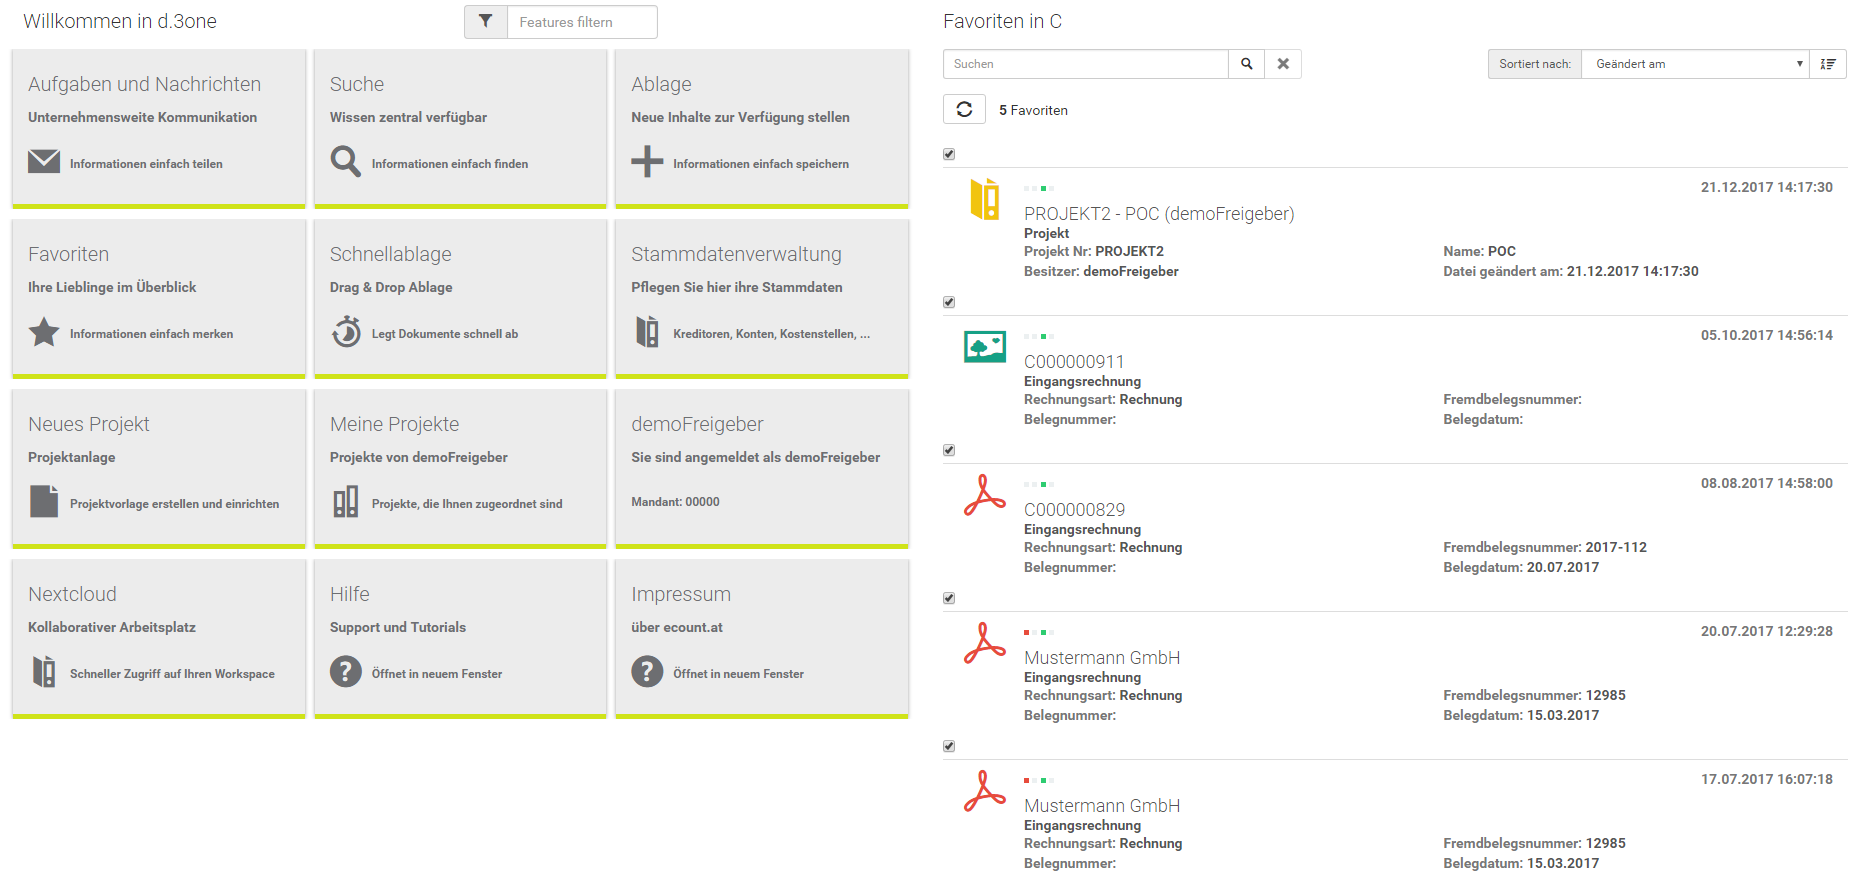Uncheck the checkbox above PROJEKT2 - POC
The height and width of the screenshot is (889, 1858).
[949, 154]
